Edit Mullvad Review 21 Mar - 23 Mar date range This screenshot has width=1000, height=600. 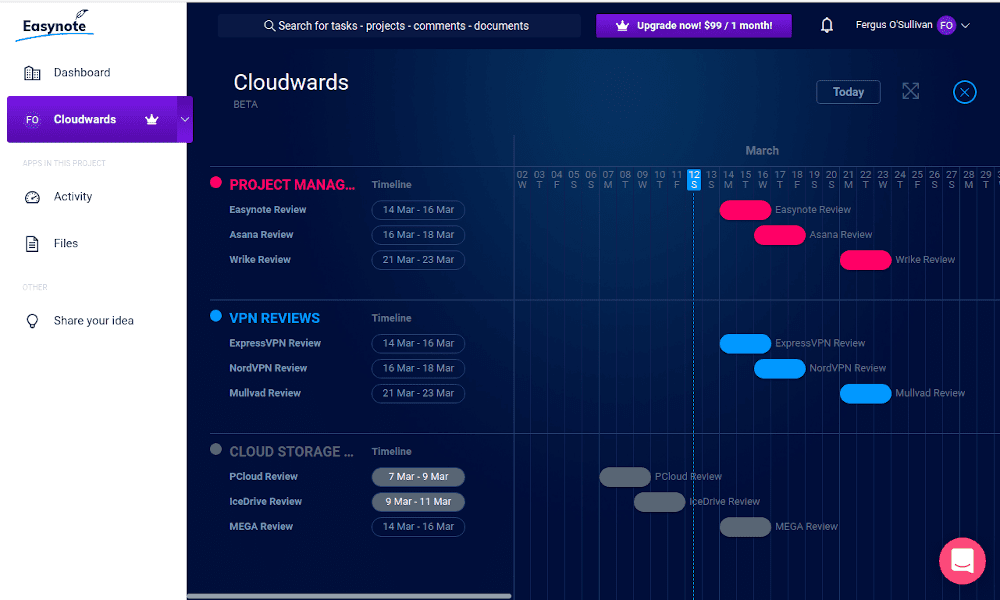418,393
